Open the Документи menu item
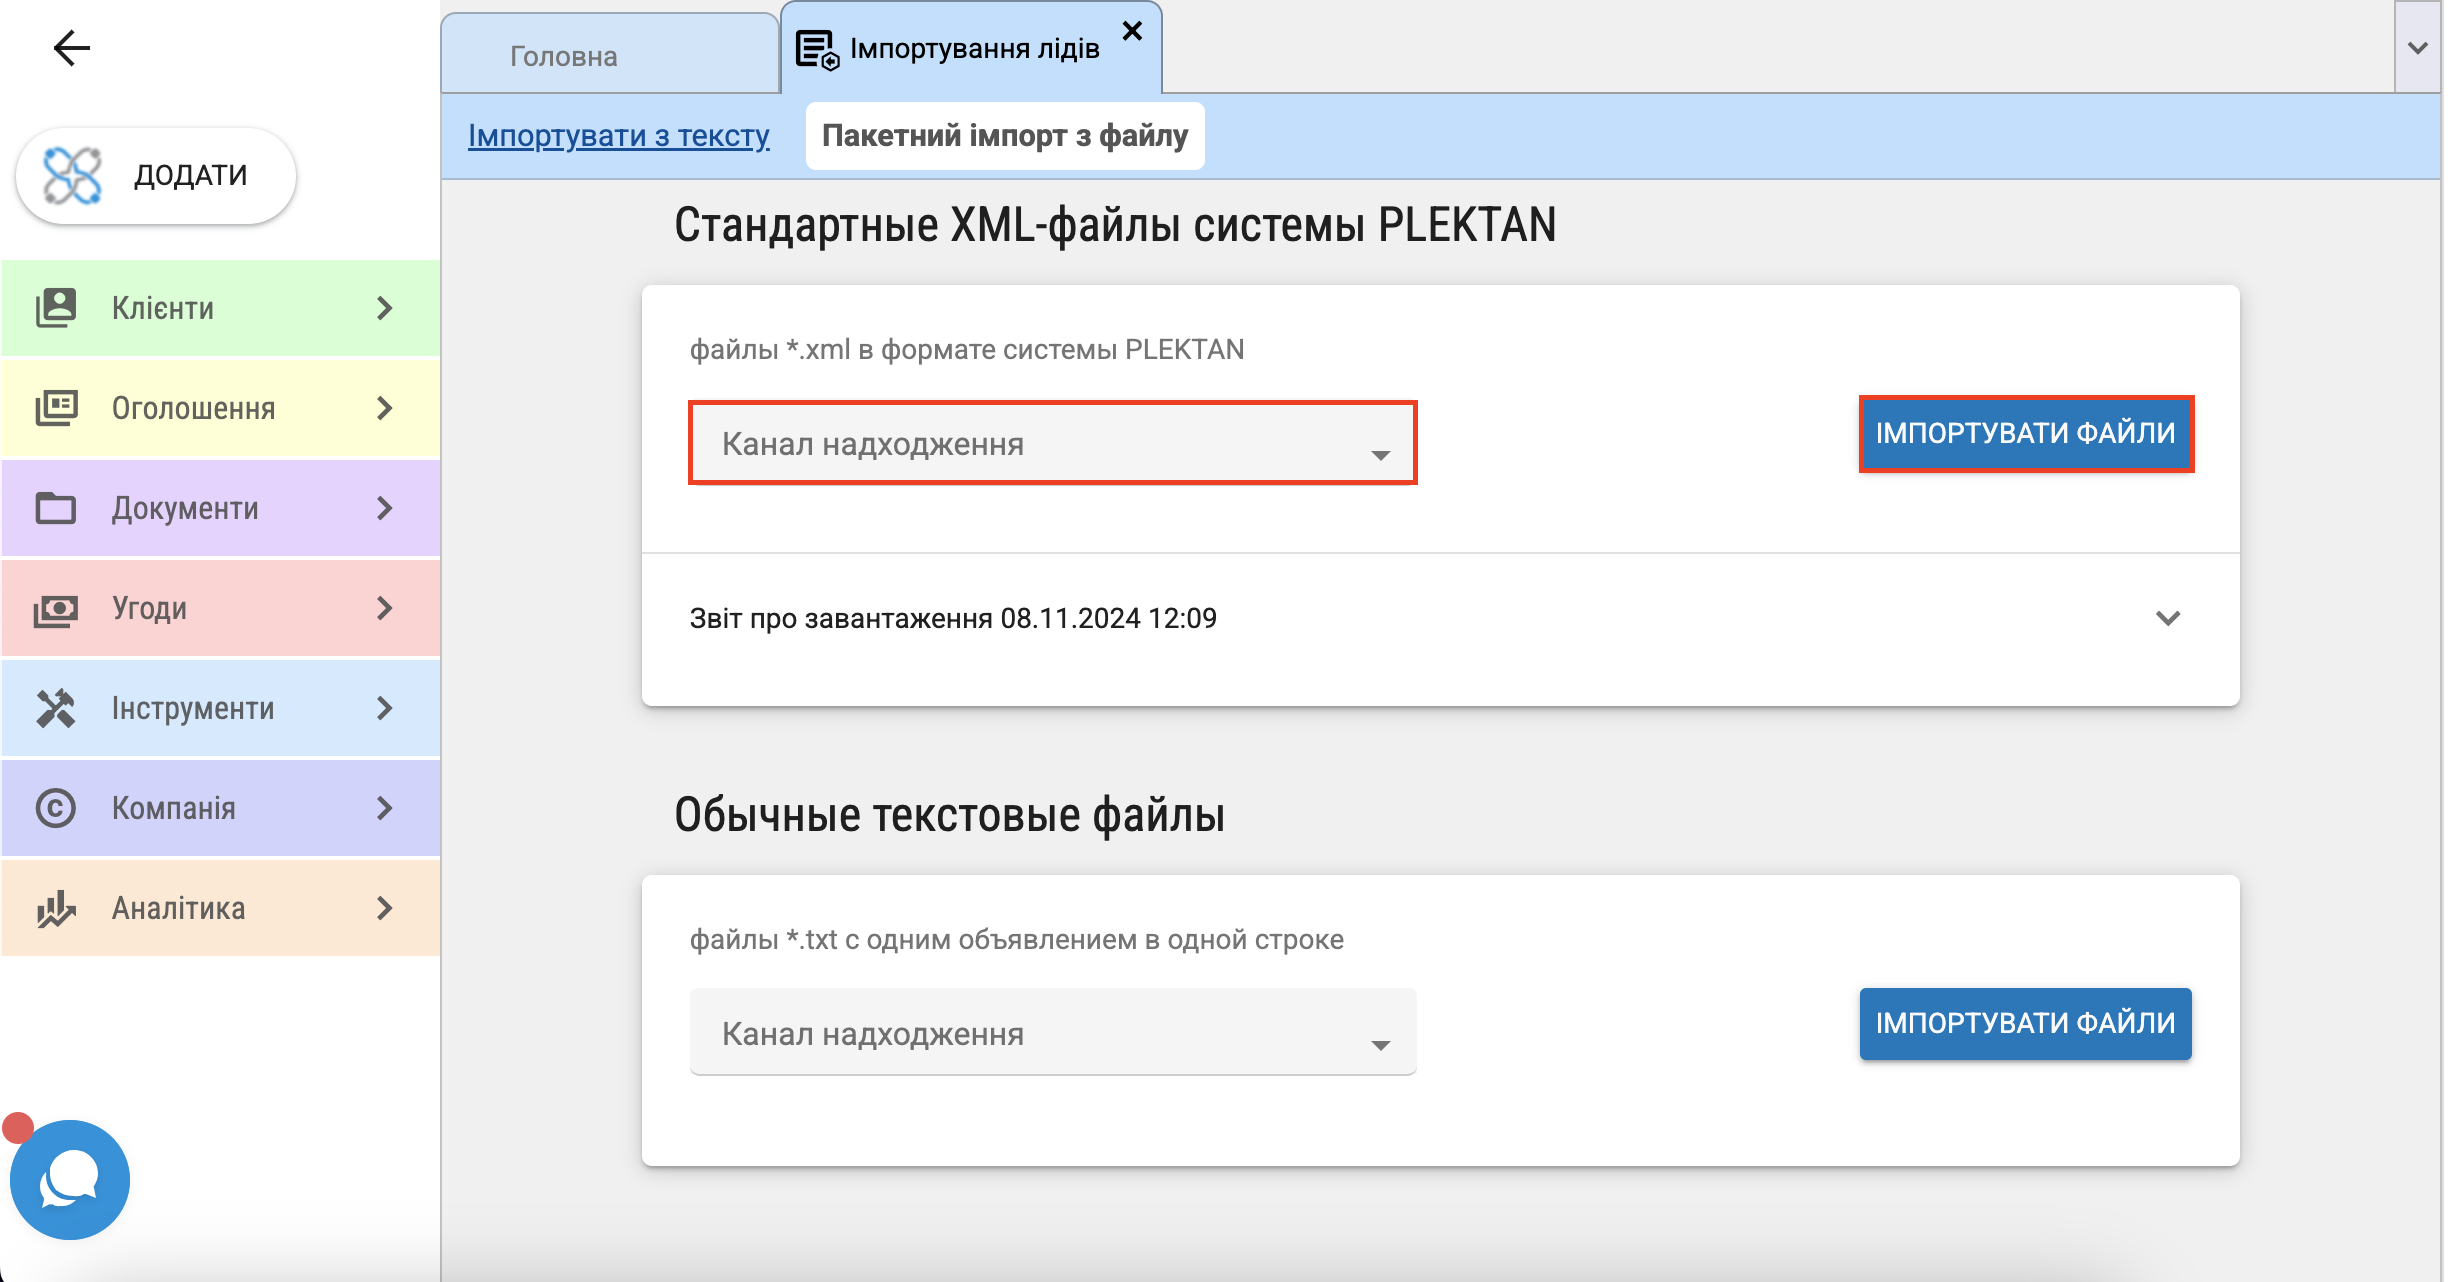Image resolution: width=2448 pixels, height=1282 pixels. pyautogui.click(x=220, y=508)
